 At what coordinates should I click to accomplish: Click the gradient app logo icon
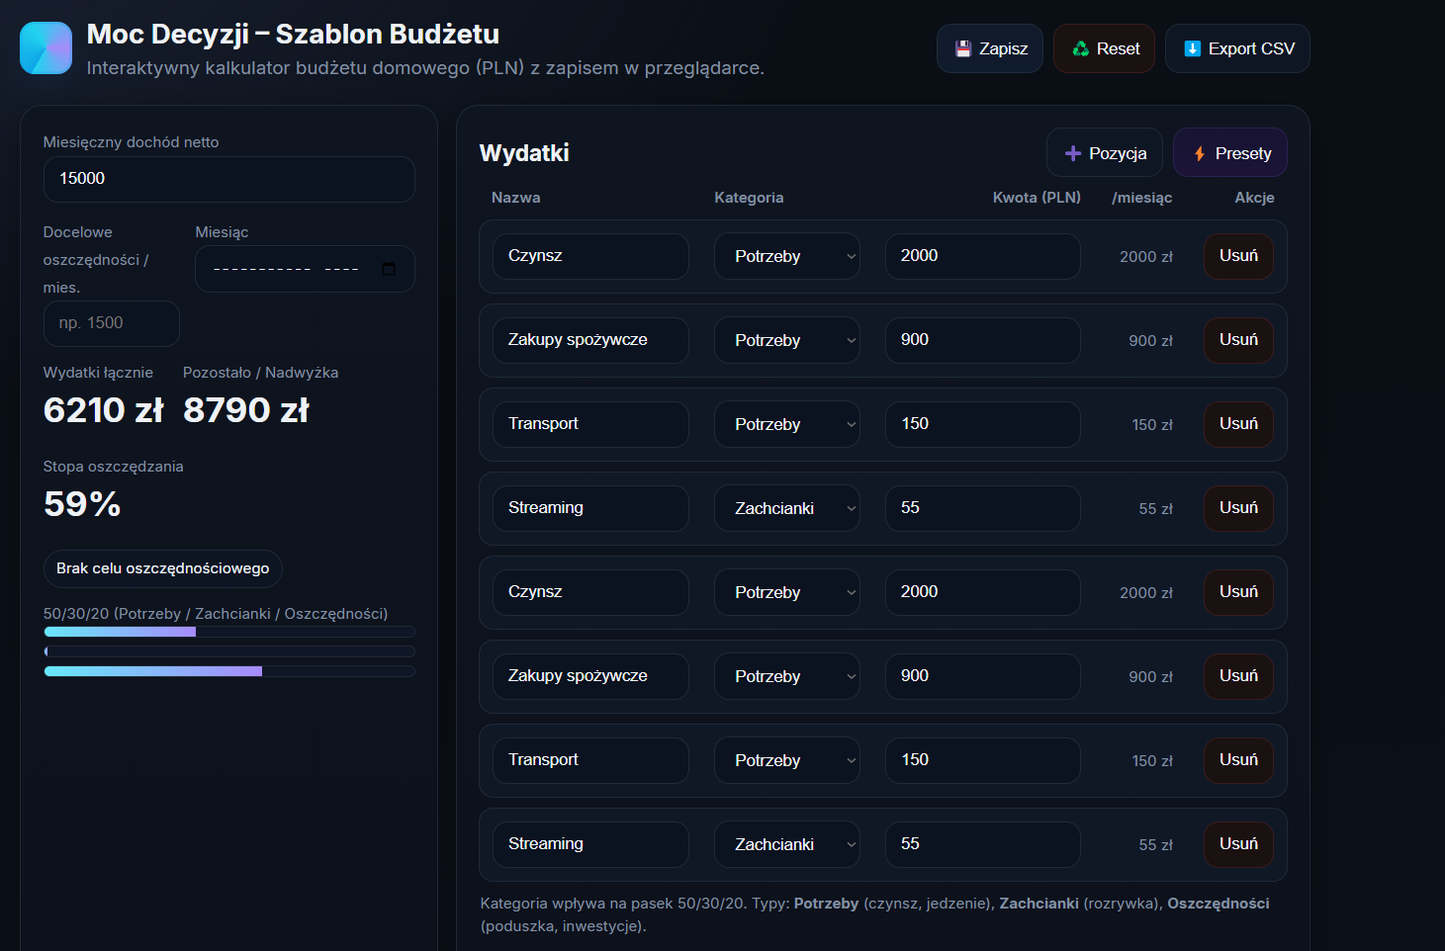point(46,48)
